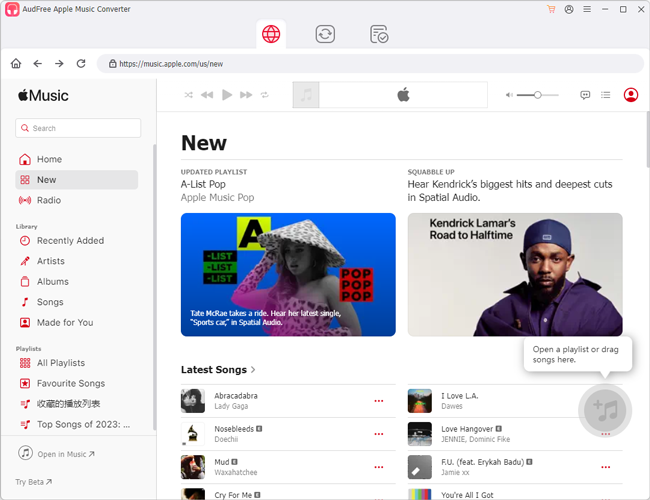
Task: Adjust the volume slider
Action: 538,95
